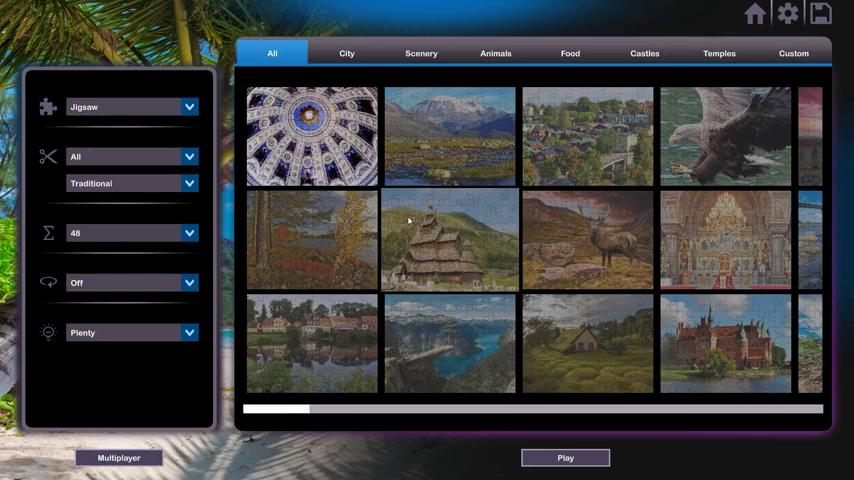This screenshot has width=854, height=480.
Task: Select the eagle puzzle thumbnail
Action: pyautogui.click(x=725, y=136)
